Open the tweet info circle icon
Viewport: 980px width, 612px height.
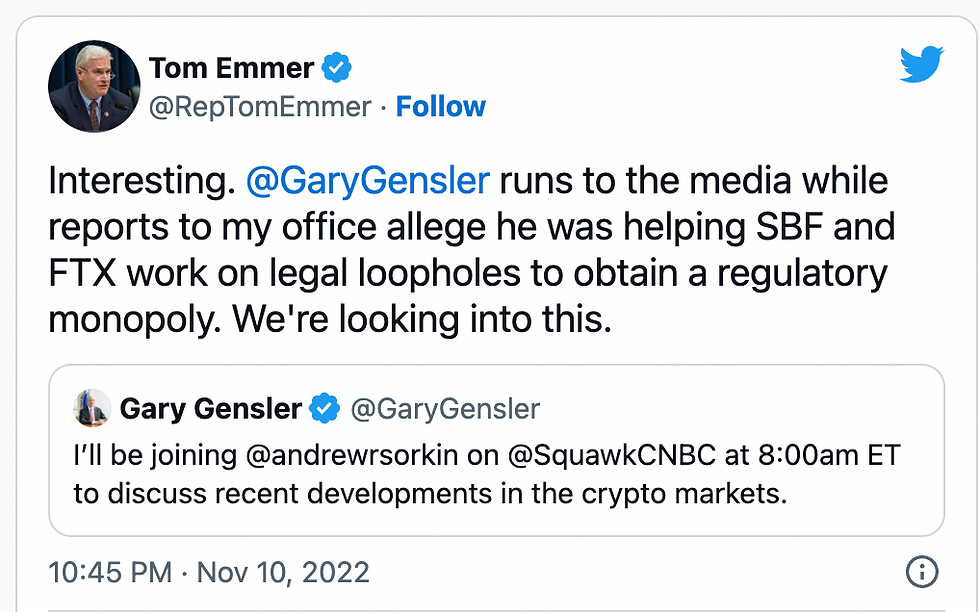(x=922, y=571)
